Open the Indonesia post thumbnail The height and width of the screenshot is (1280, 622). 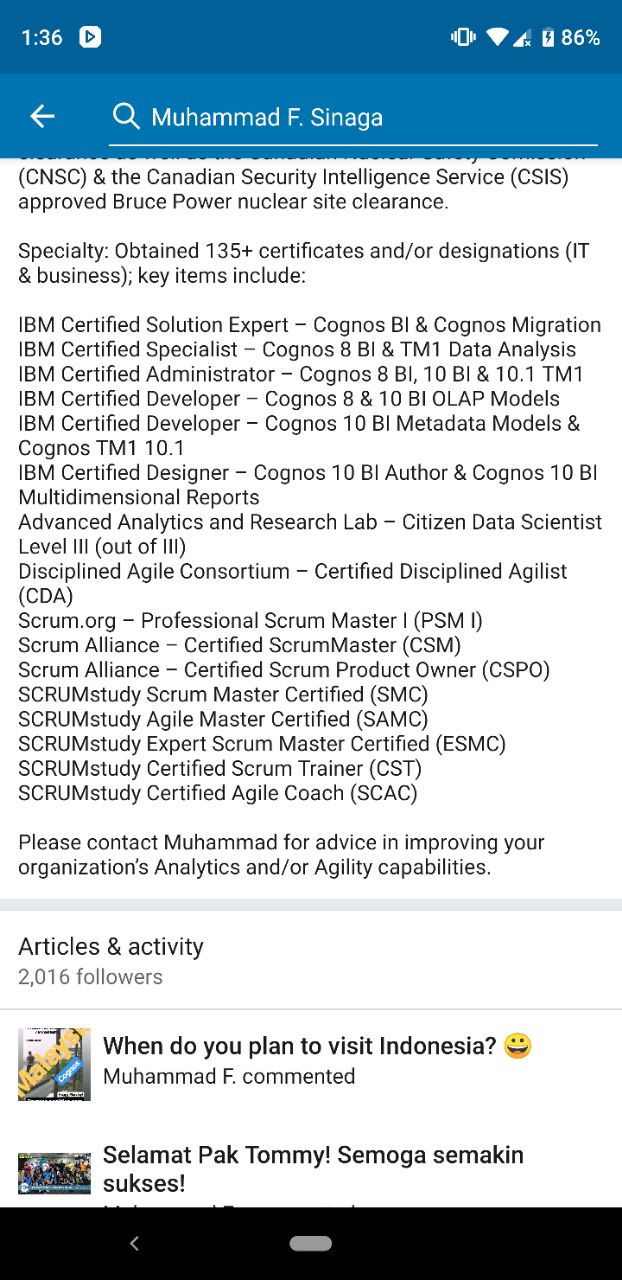pos(54,1064)
